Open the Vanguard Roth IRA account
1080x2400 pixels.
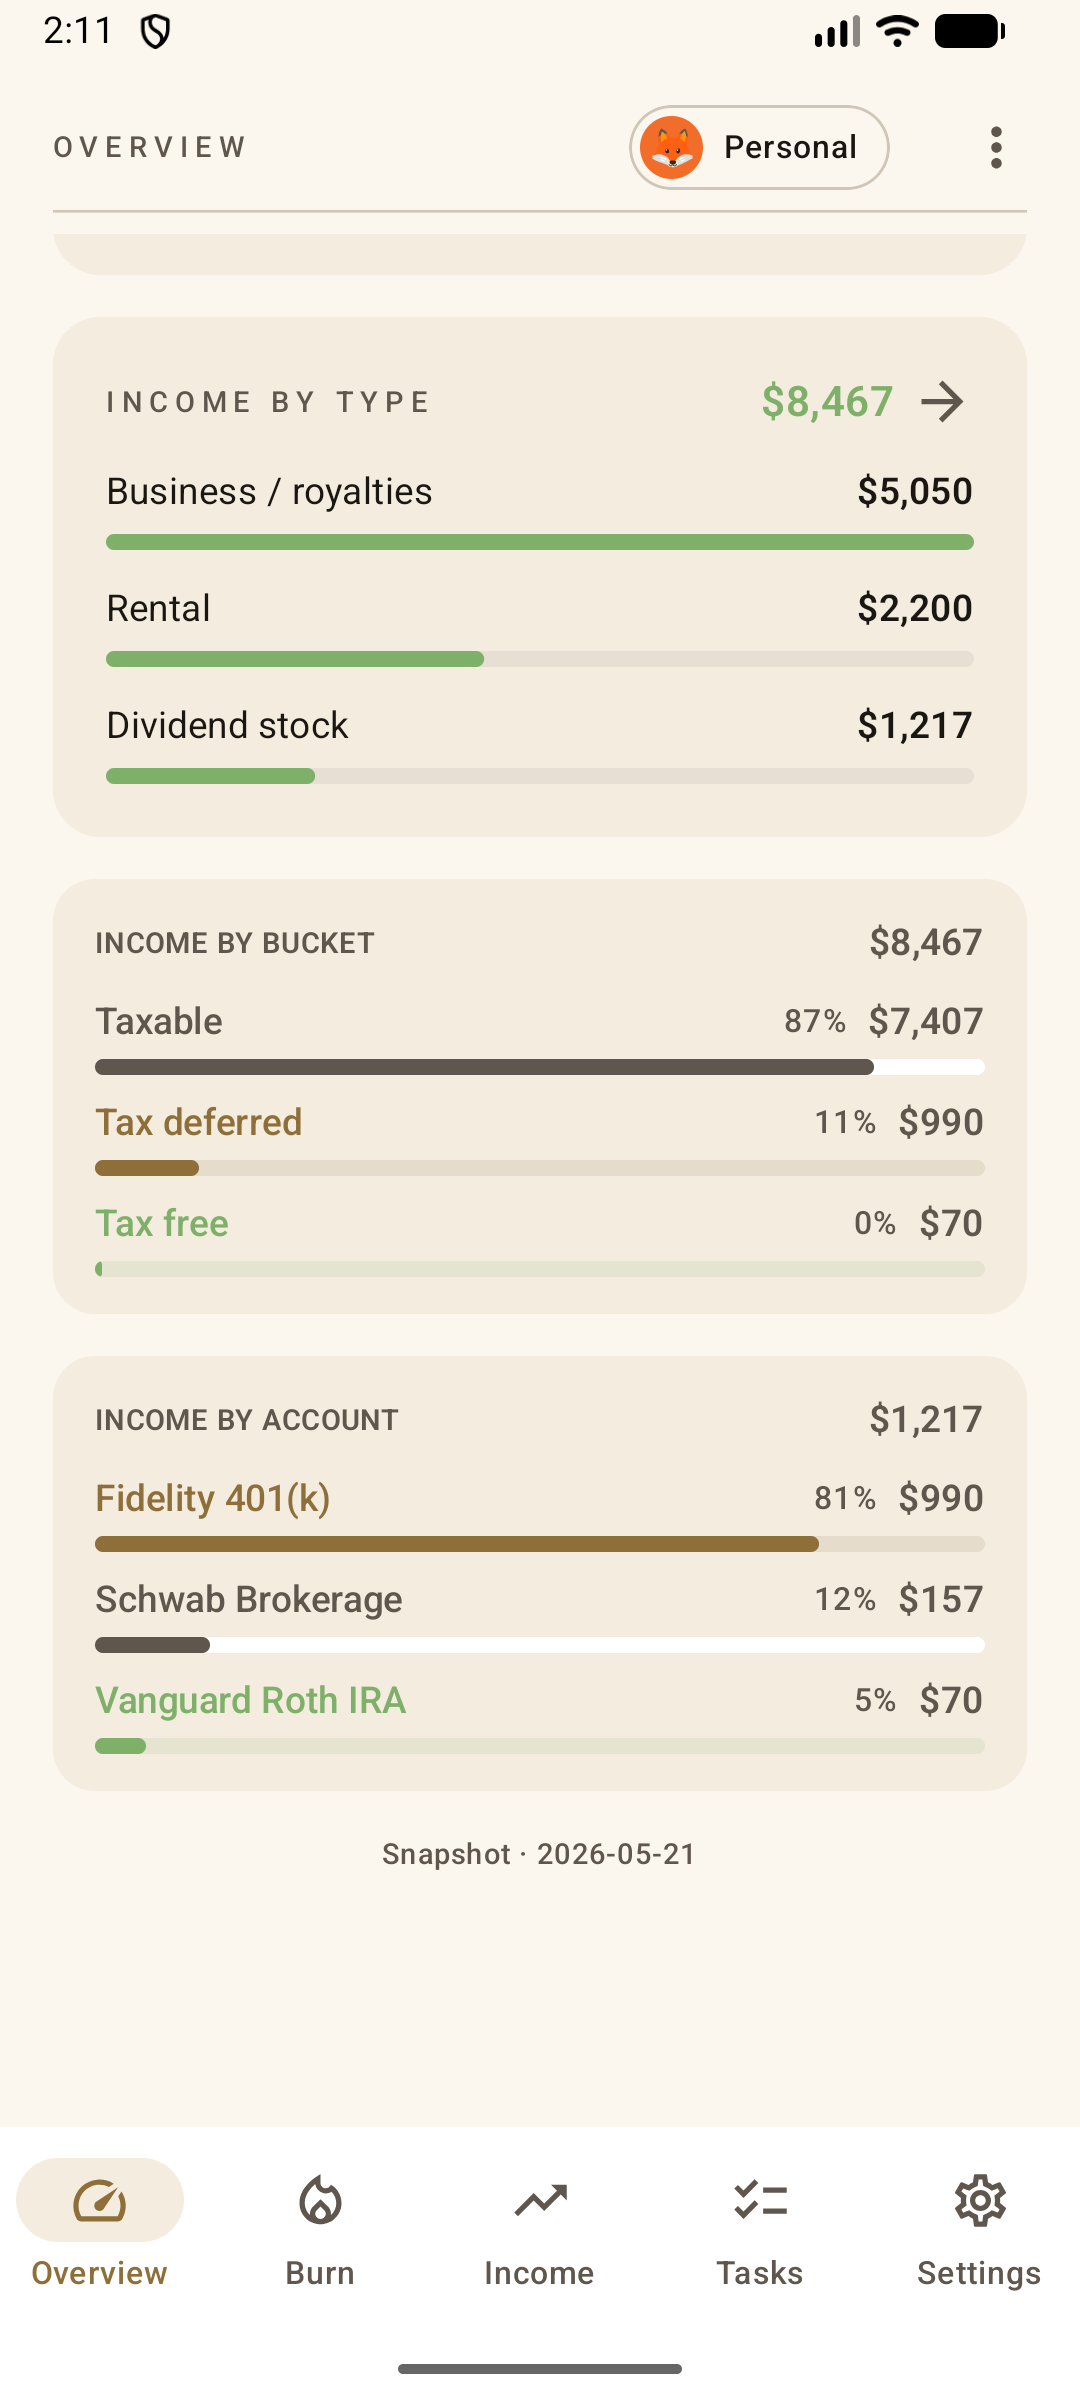540,1716
